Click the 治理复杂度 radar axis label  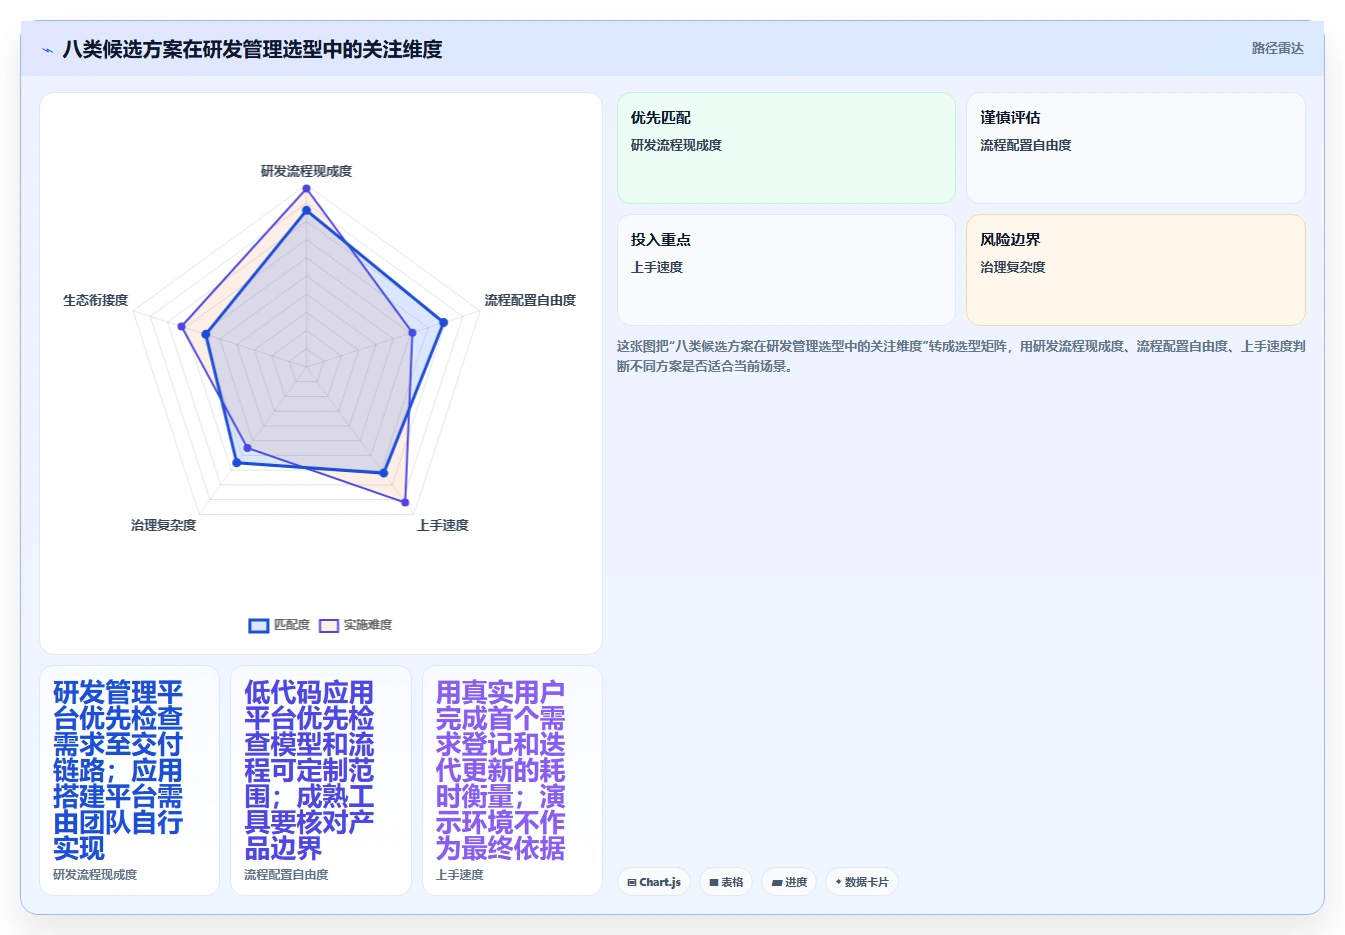164,525
